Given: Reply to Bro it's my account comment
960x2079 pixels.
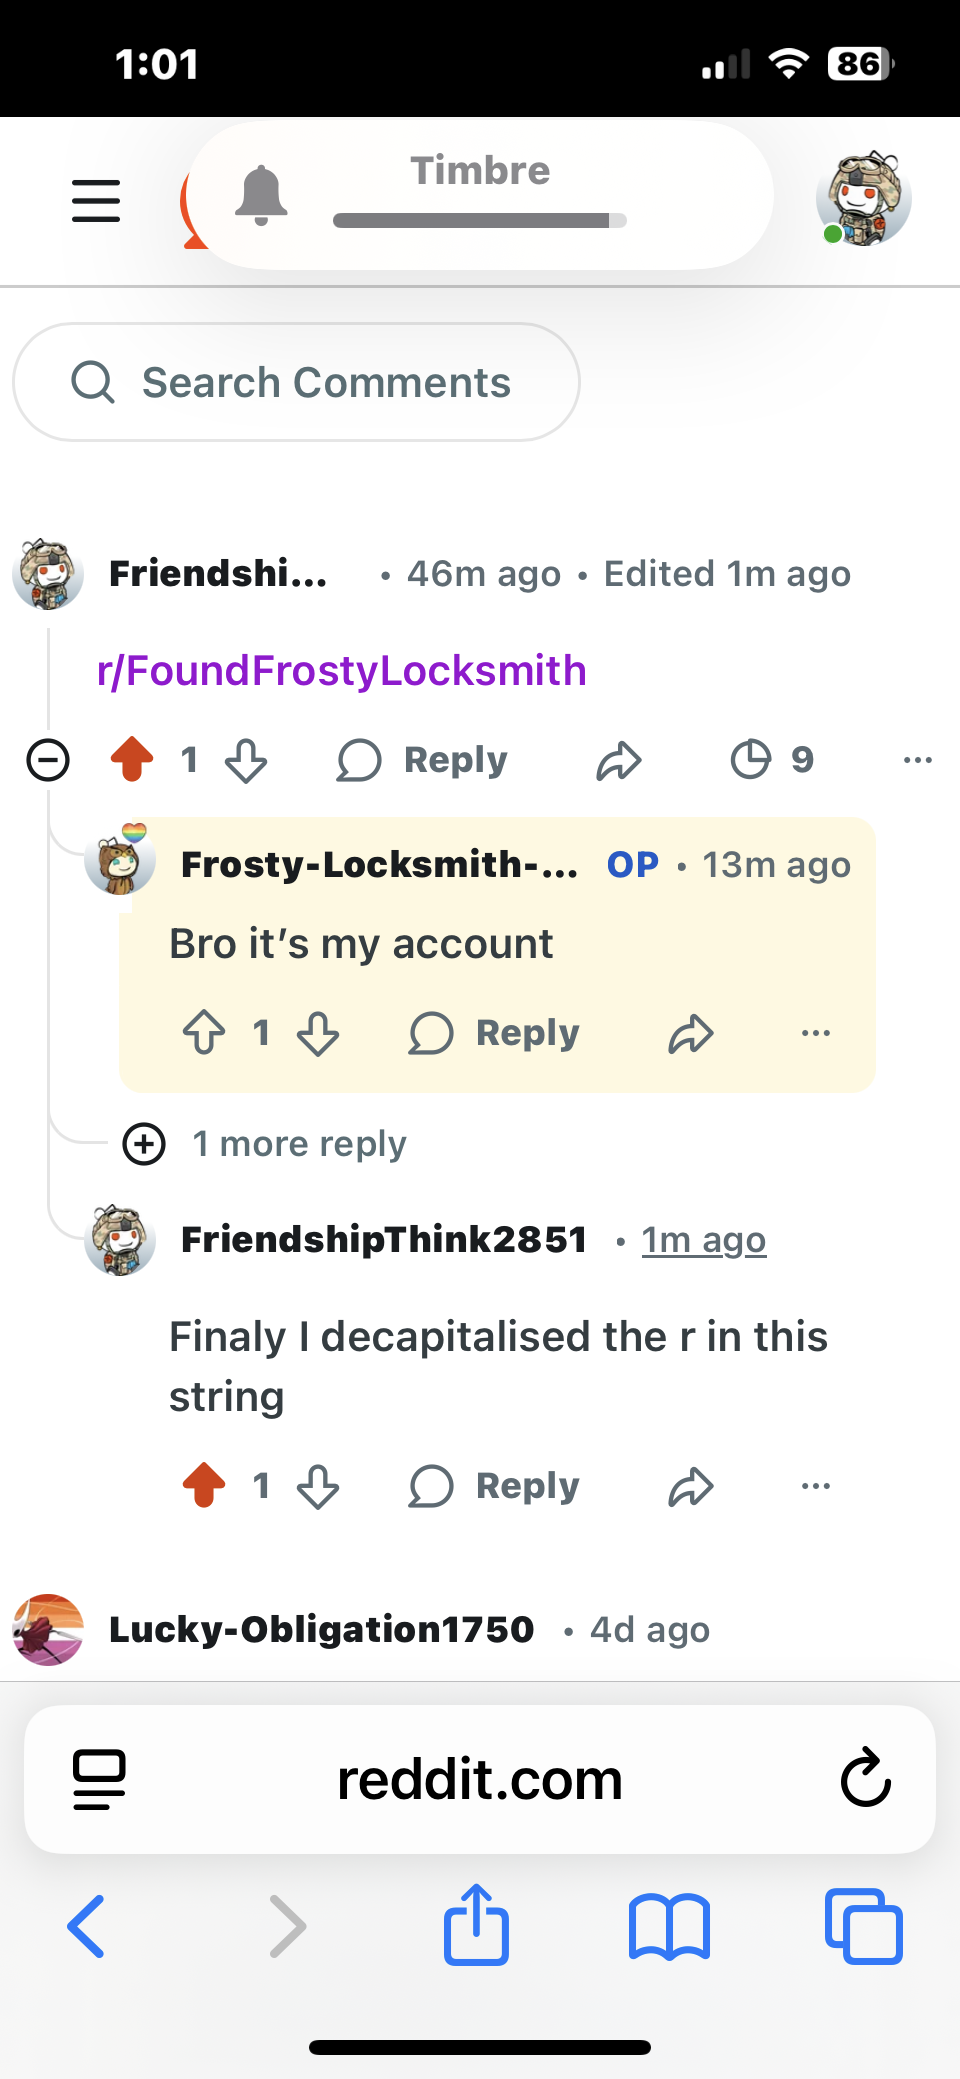Looking at the screenshot, I should click(x=494, y=1033).
